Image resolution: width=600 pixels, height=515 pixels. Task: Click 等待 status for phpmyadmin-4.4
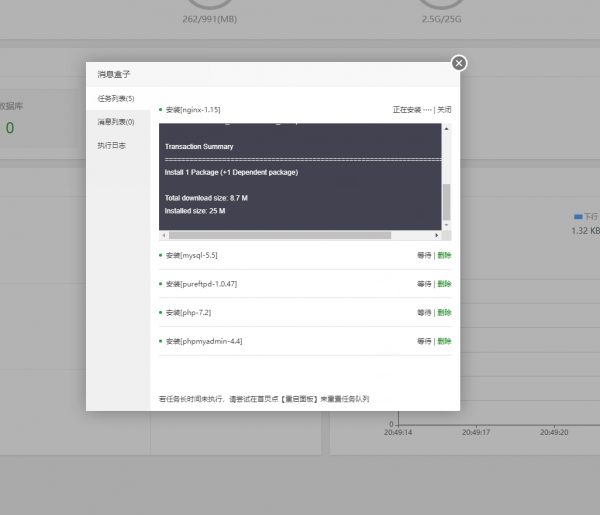click(x=424, y=341)
